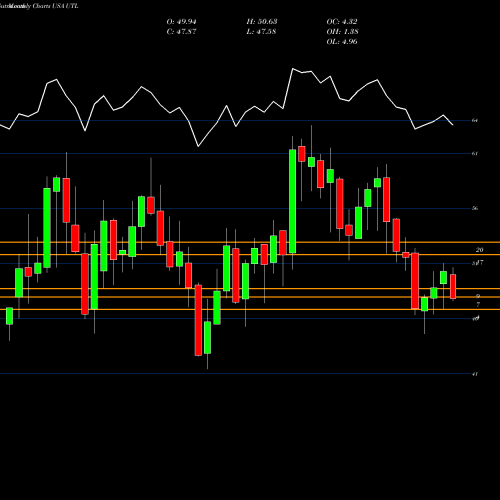Click the 'Charts USA UTL' title text
This screenshot has height=500, width=500.
click(56, 6)
